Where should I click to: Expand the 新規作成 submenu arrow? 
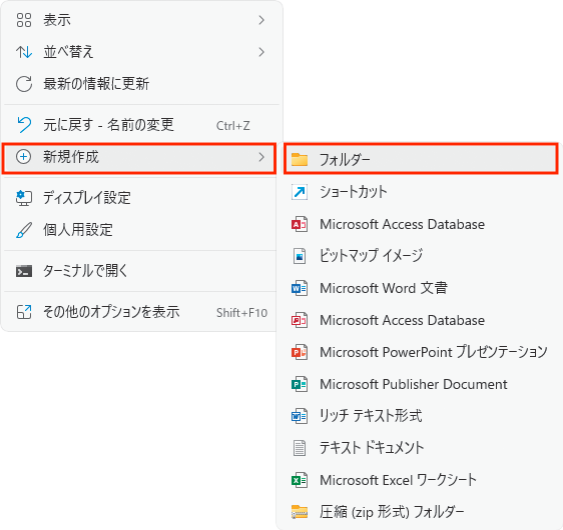coord(261,157)
